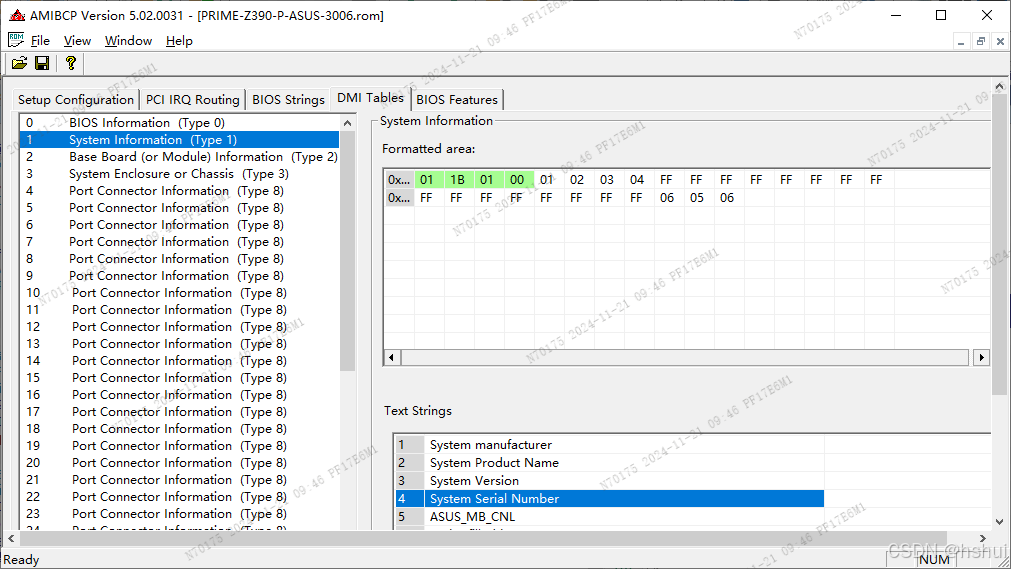The width and height of the screenshot is (1011, 569).
Task: Minimize the inner MDI child window
Action: click(961, 41)
